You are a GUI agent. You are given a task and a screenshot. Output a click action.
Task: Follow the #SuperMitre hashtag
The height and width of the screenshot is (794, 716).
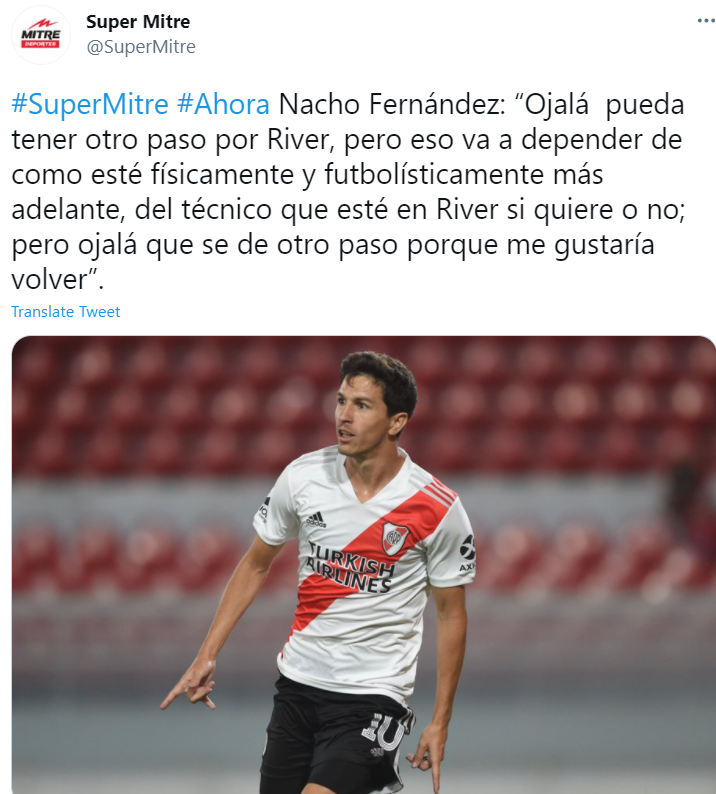click(90, 104)
